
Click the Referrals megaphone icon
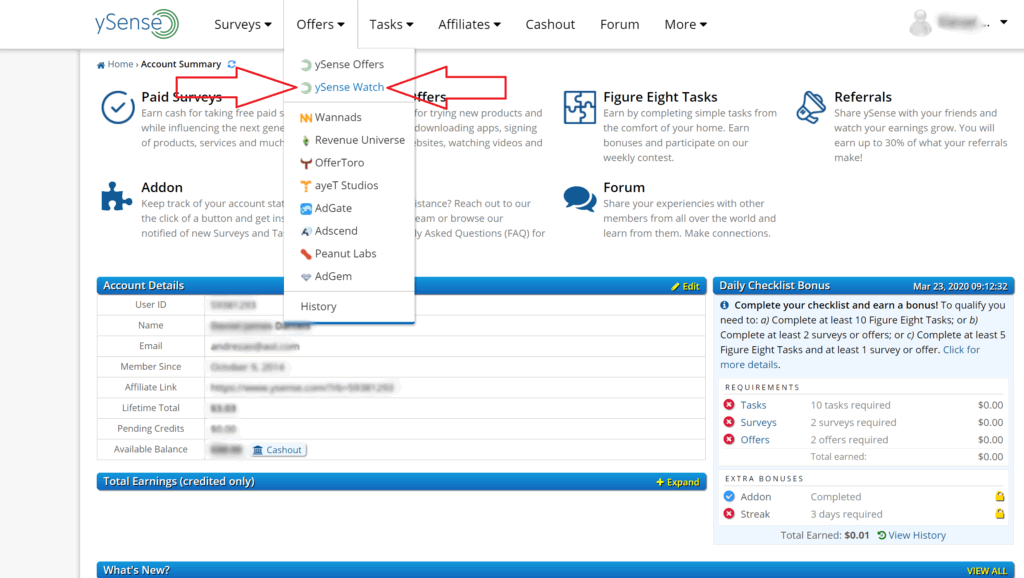pyautogui.click(x=811, y=107)
